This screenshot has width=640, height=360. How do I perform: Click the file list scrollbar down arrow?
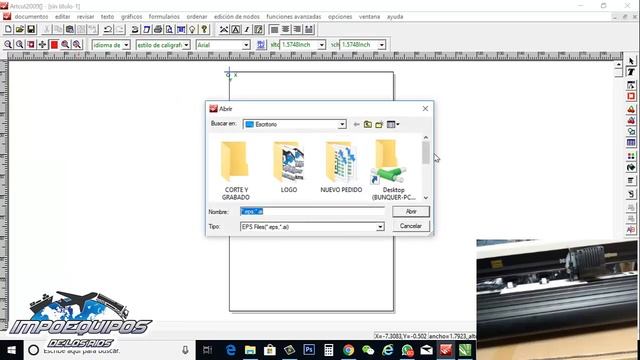(x=426, y=198)
